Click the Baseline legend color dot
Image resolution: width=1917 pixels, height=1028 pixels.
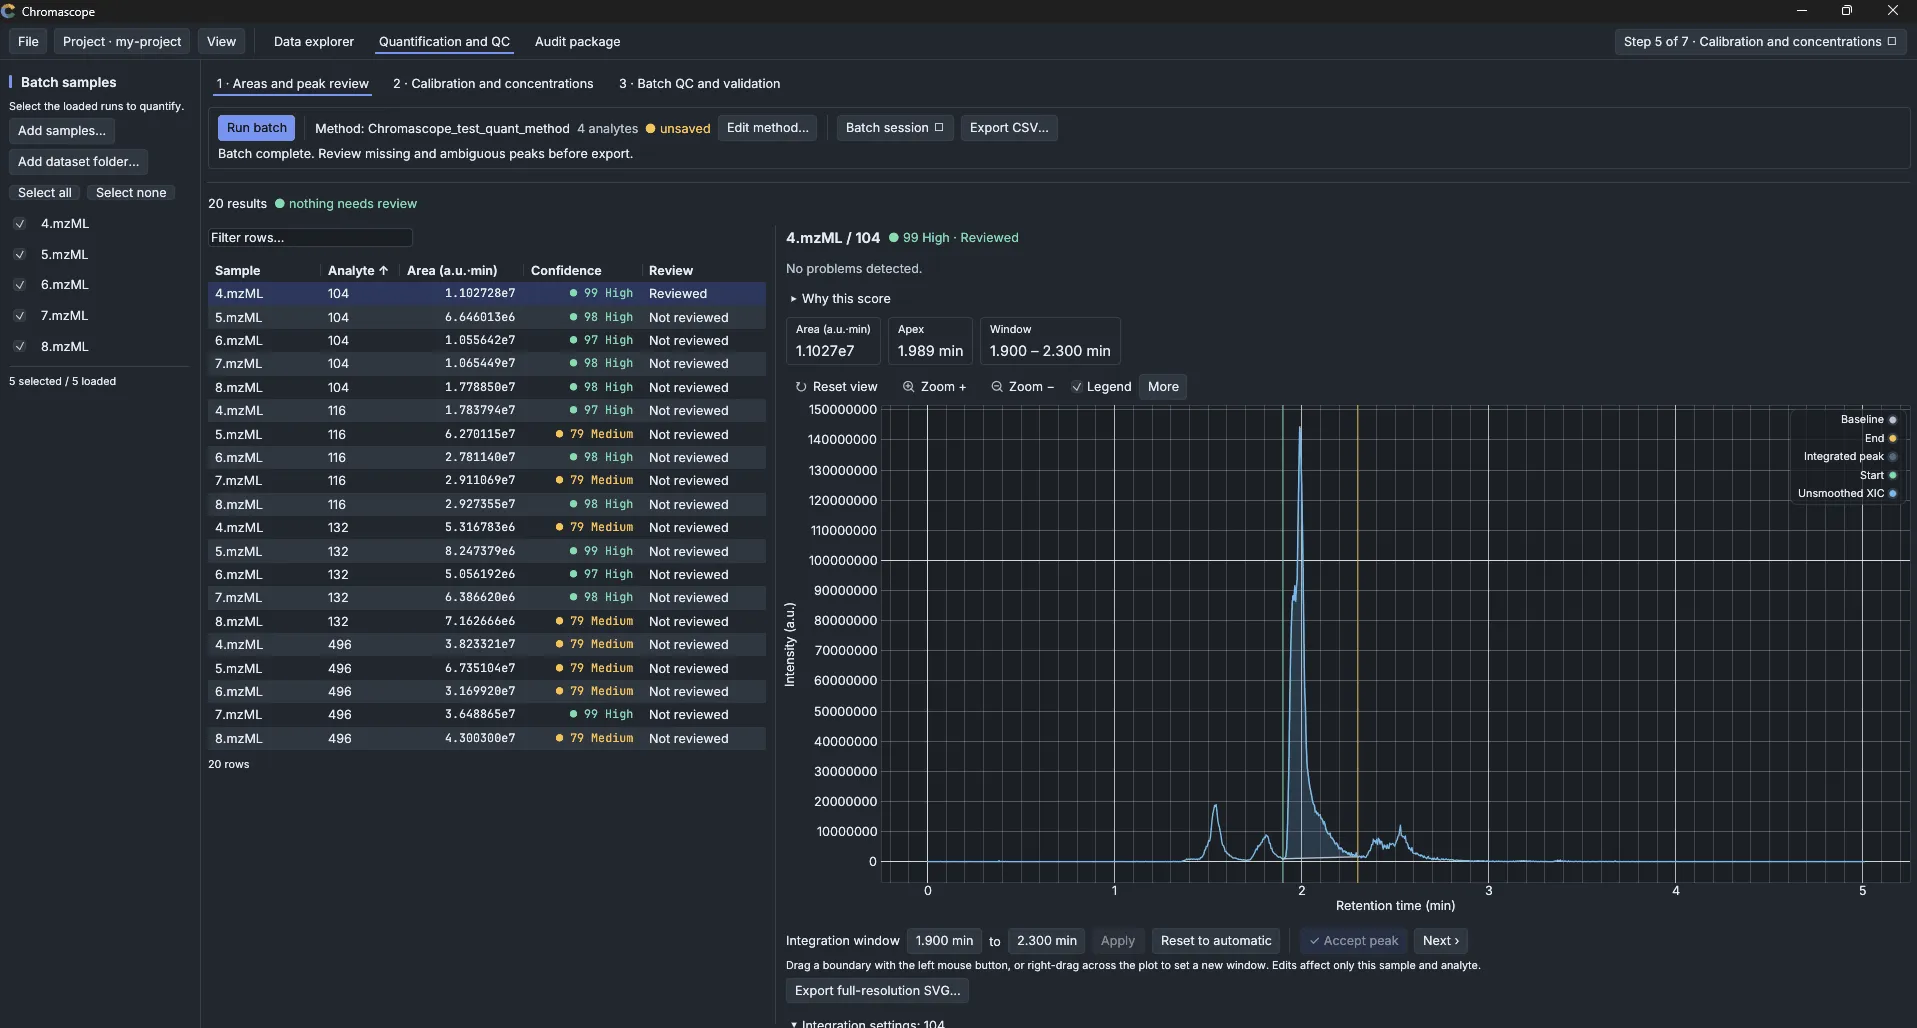coord(1892,420)
